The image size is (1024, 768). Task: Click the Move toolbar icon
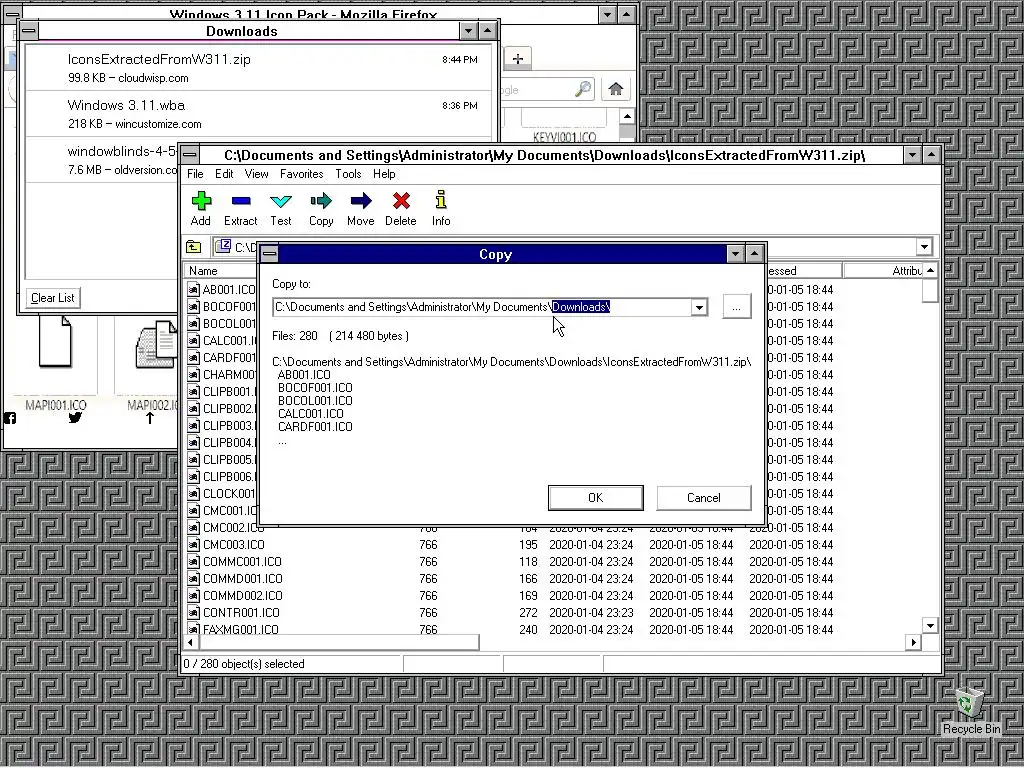[360, 201]
